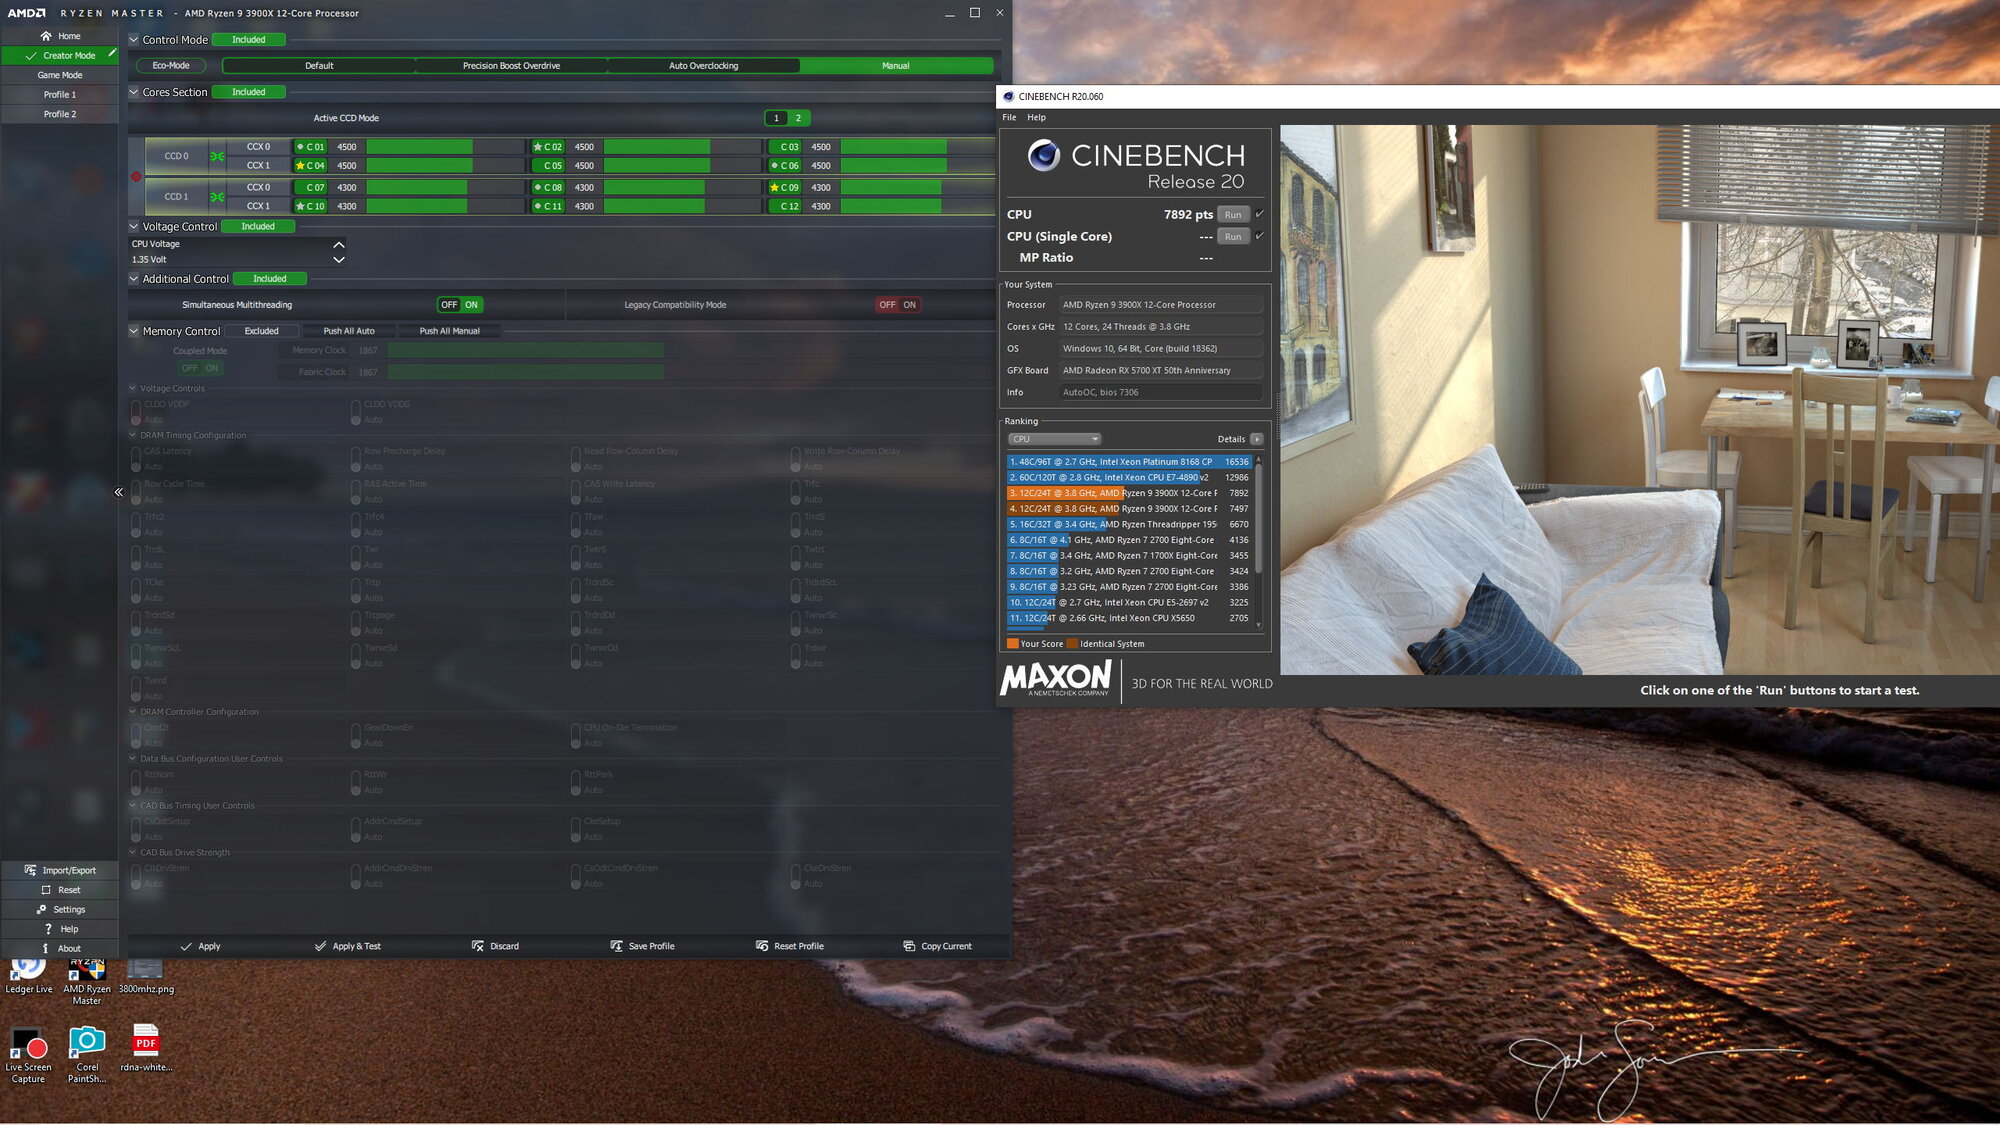
Task: Click the pencil edit icon beside Creator Mode
Action: pyautogui.click(x=112, y=53)
